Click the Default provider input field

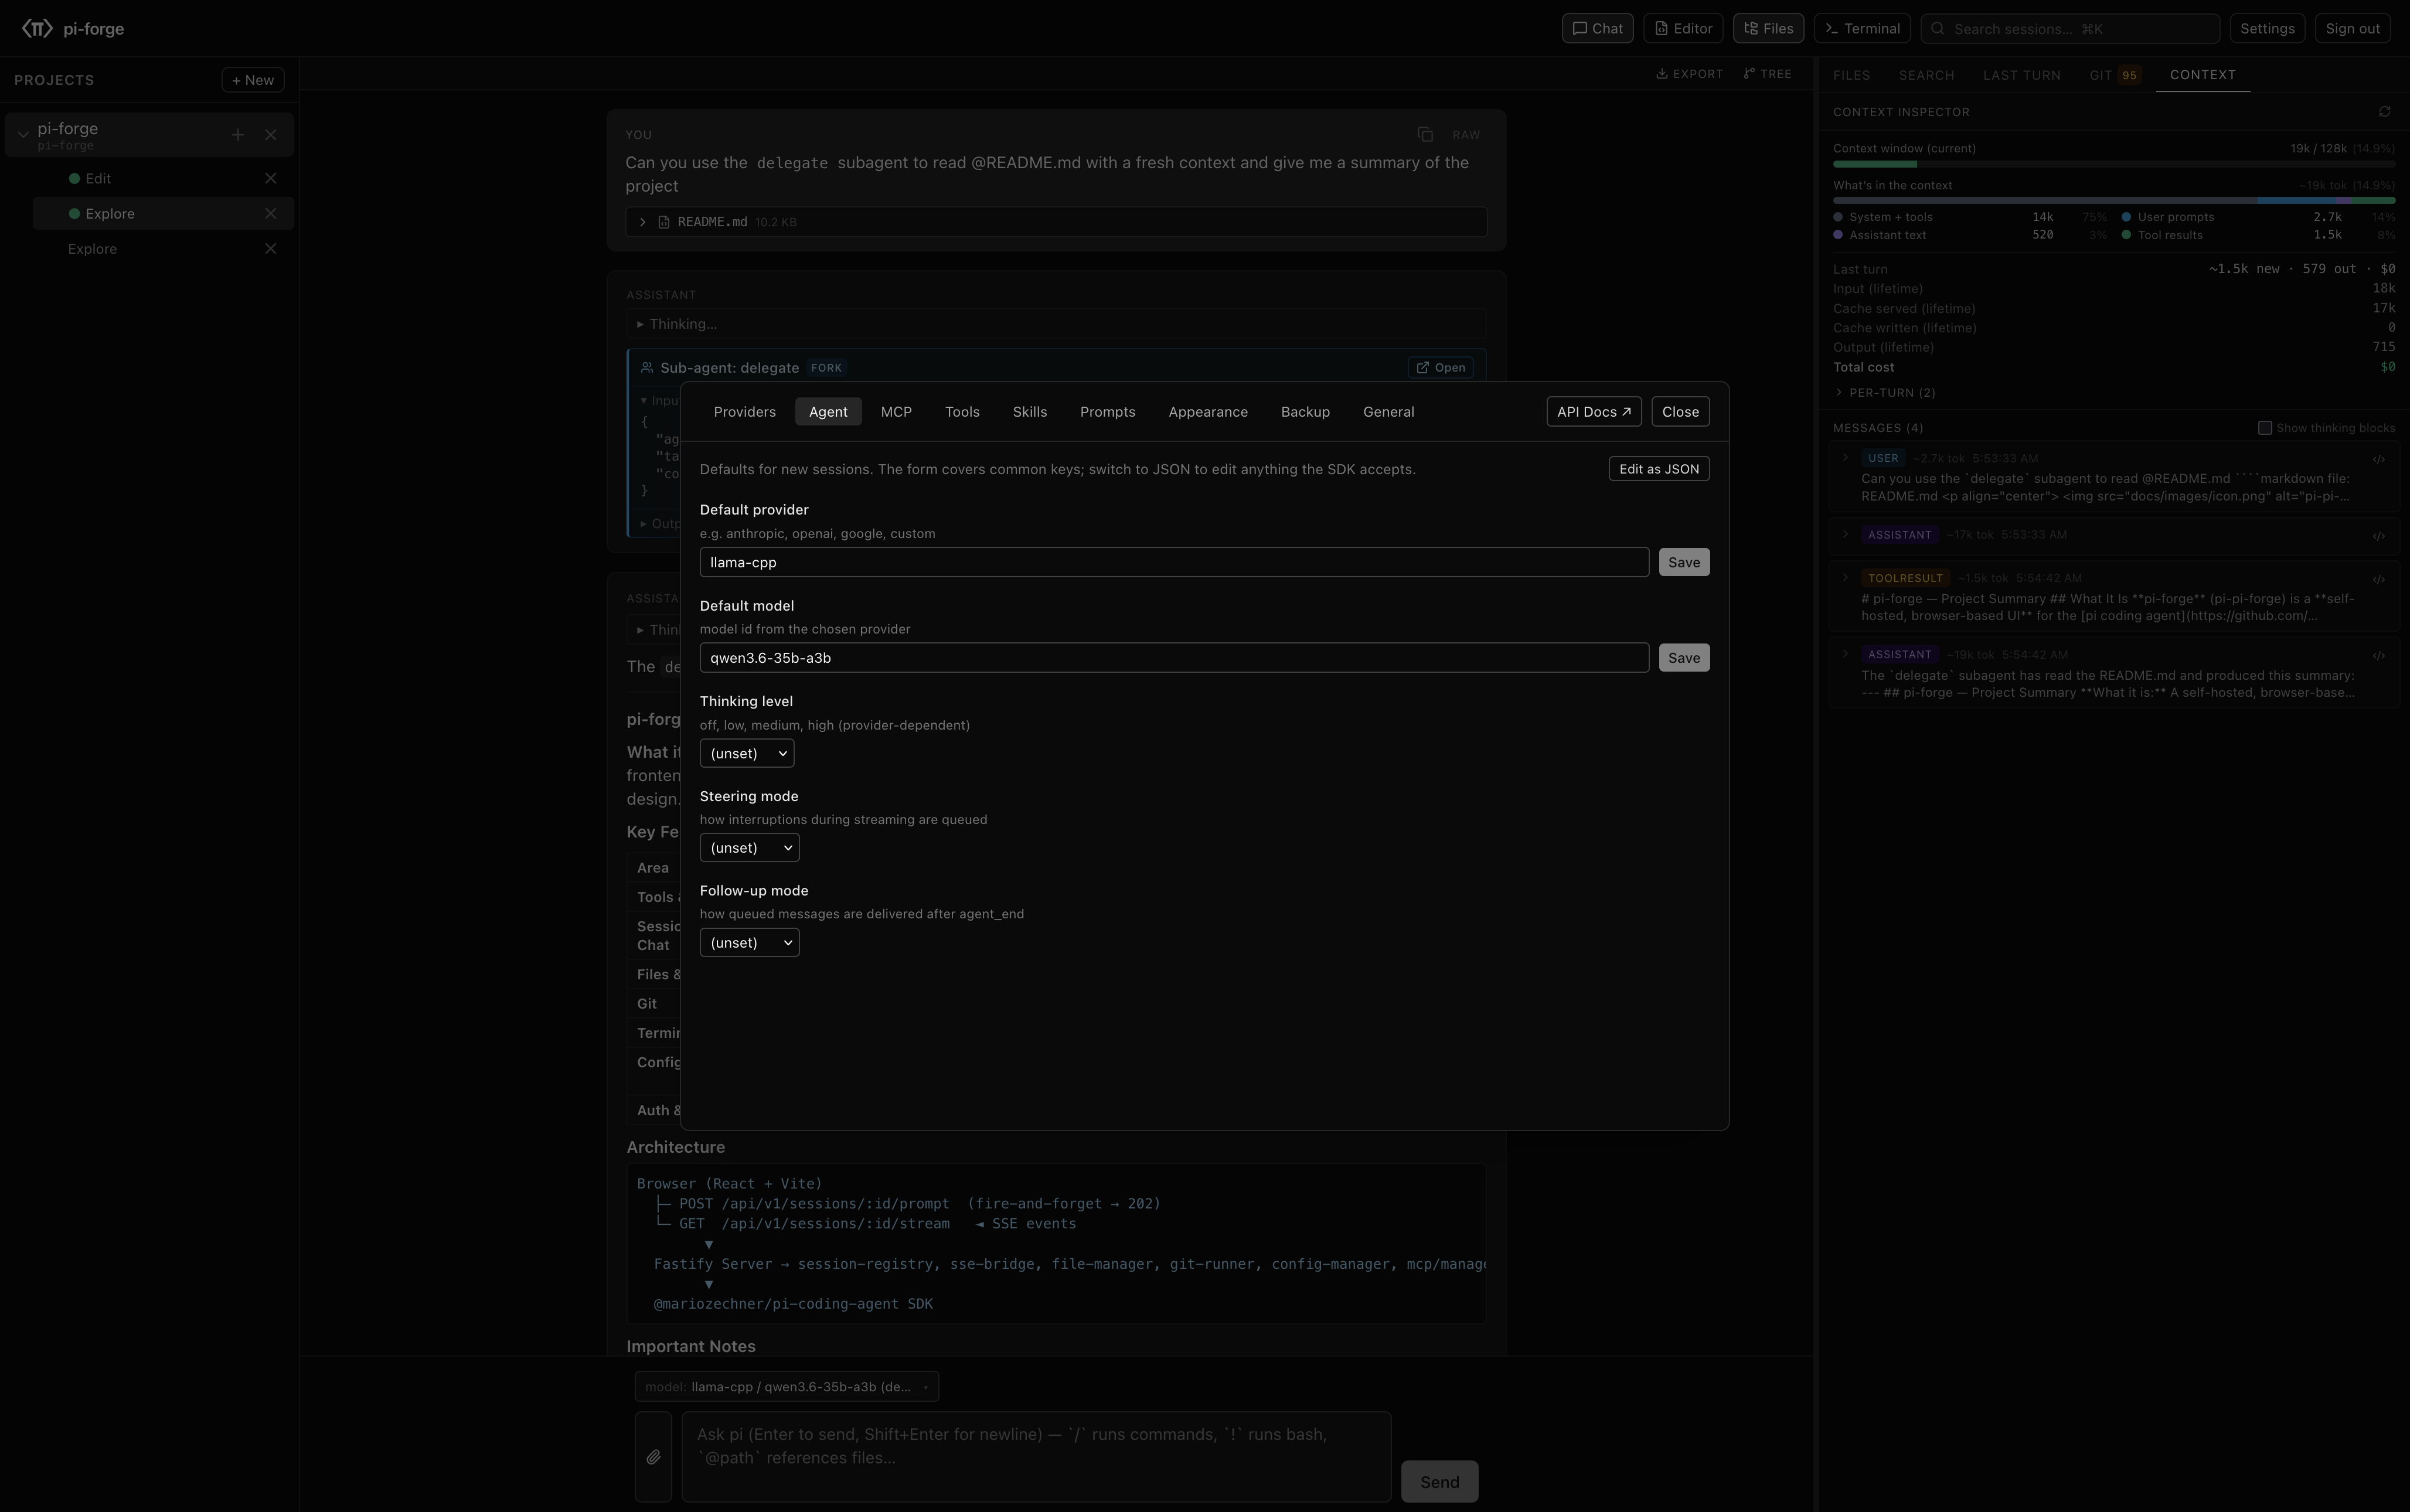[1174, 562]
